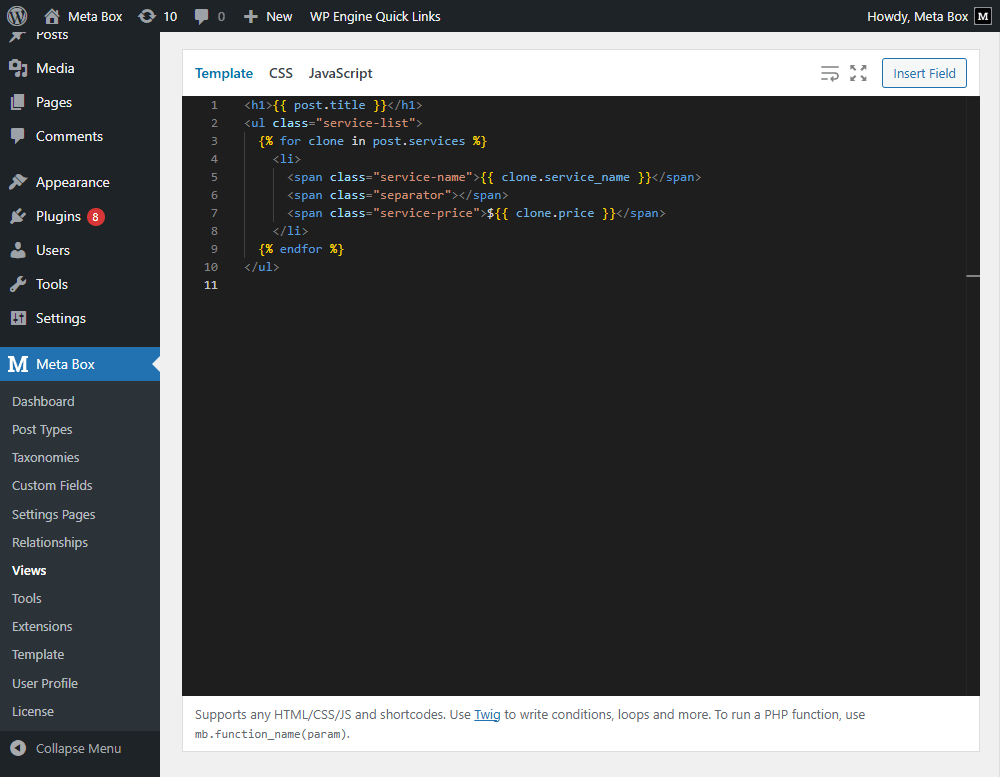Open the Twig documentation link
The image size is (1000, 777).
487,714
